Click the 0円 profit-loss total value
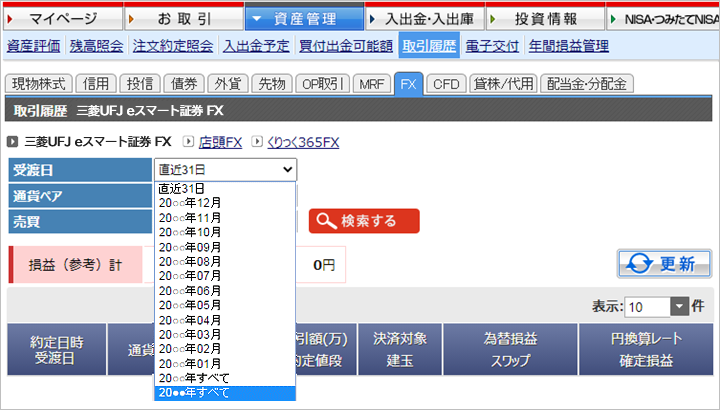 (x=324, y=265)
